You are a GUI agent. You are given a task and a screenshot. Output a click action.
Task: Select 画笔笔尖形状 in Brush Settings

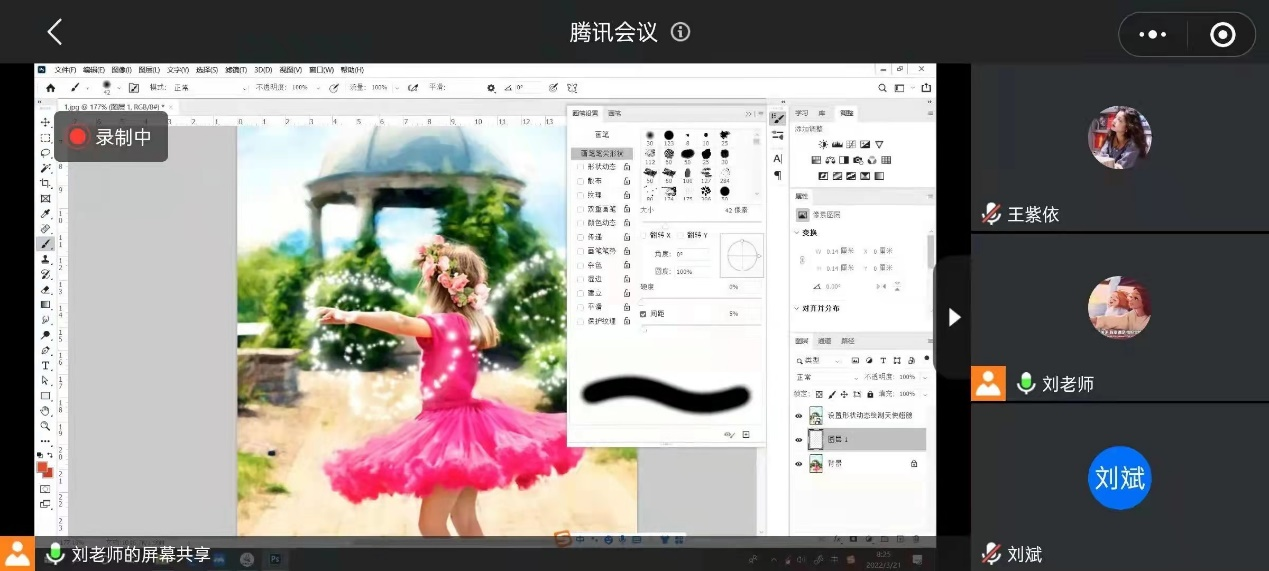point(602,153)
